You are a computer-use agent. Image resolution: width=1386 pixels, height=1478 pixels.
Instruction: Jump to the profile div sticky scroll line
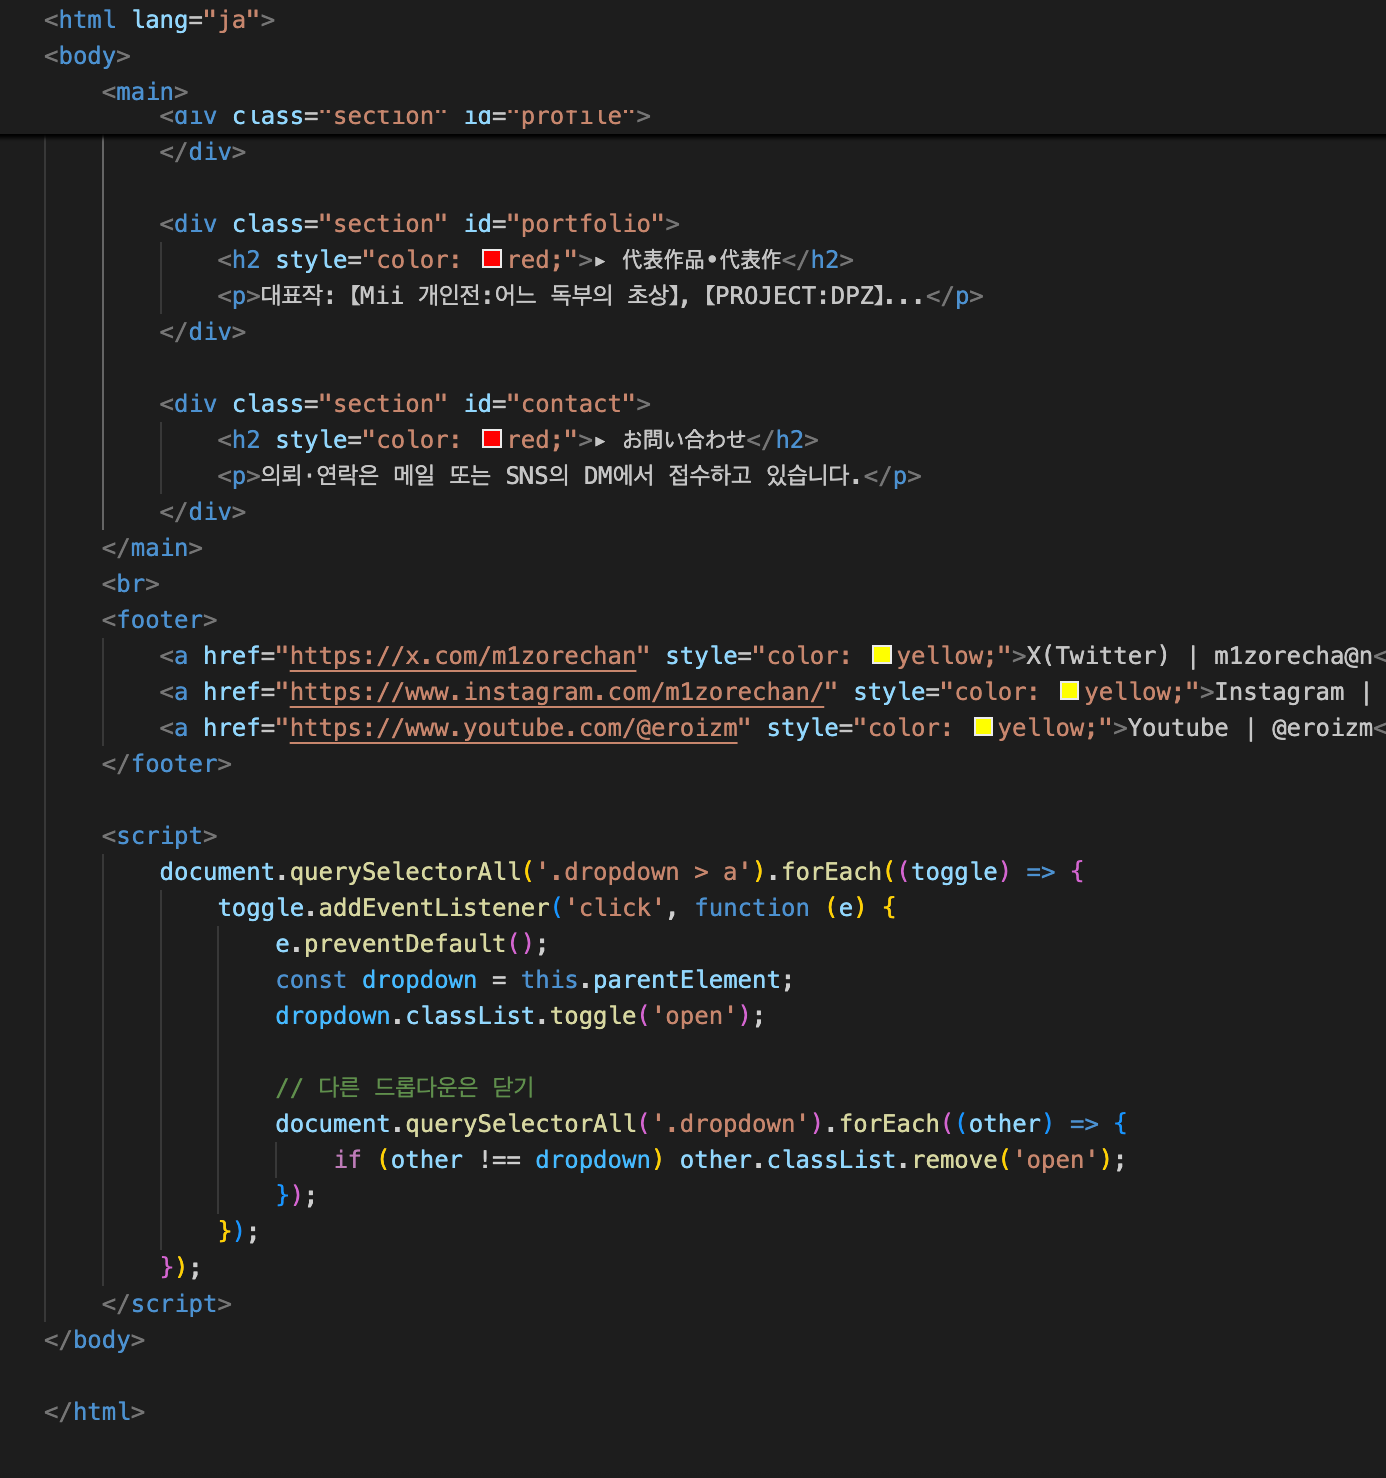tap(404, 118)
